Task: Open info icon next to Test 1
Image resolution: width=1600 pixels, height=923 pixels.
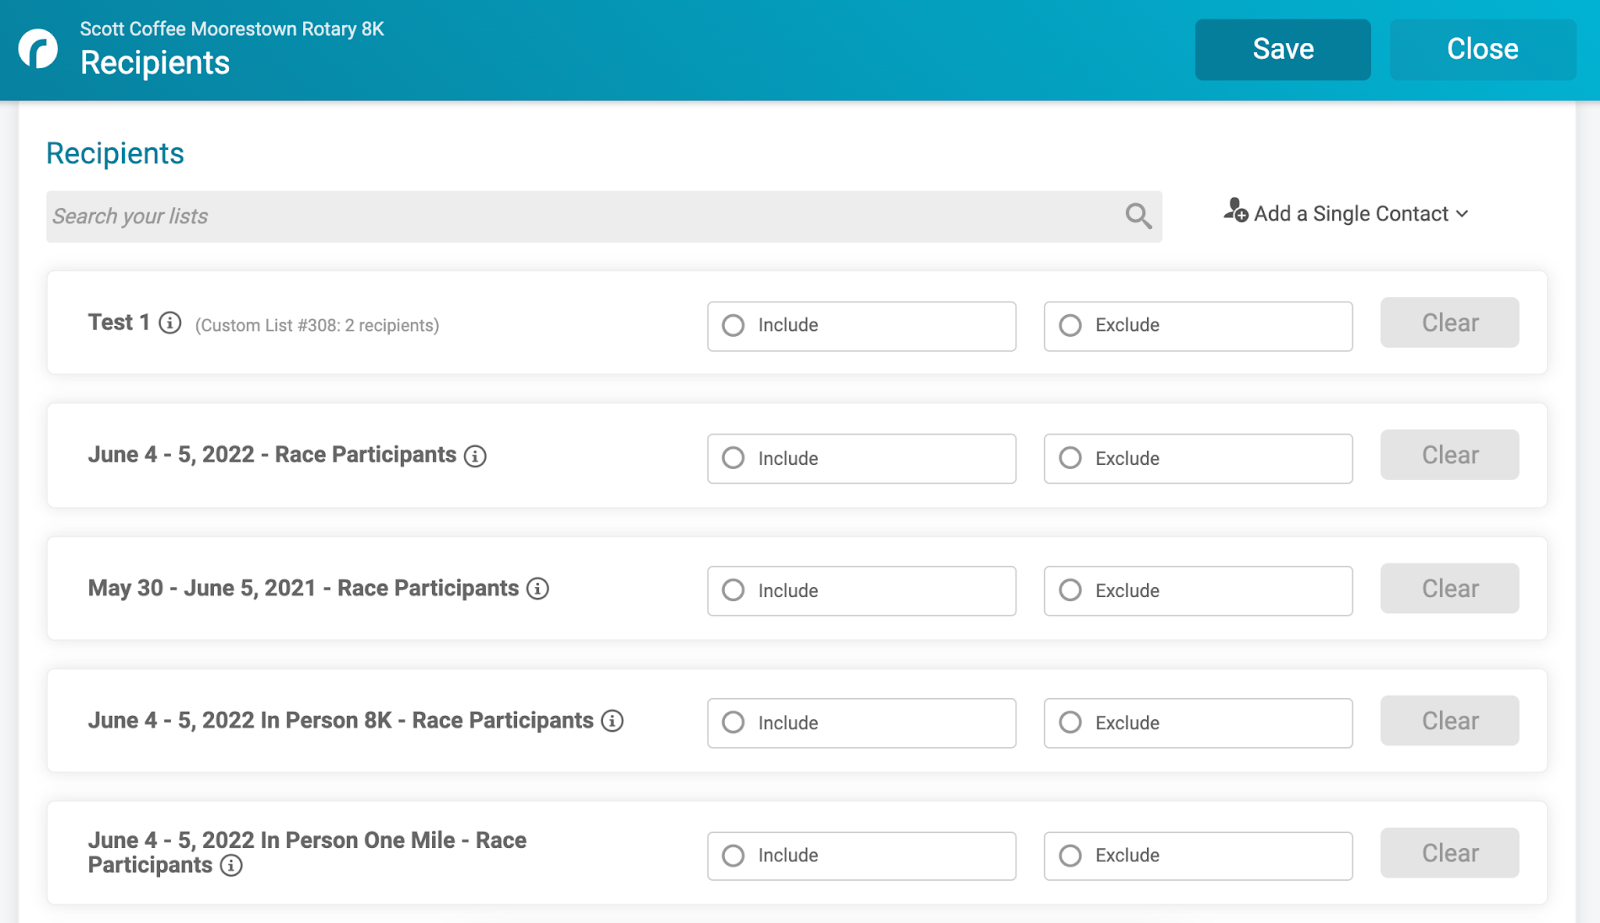Action: pos(170,323)
